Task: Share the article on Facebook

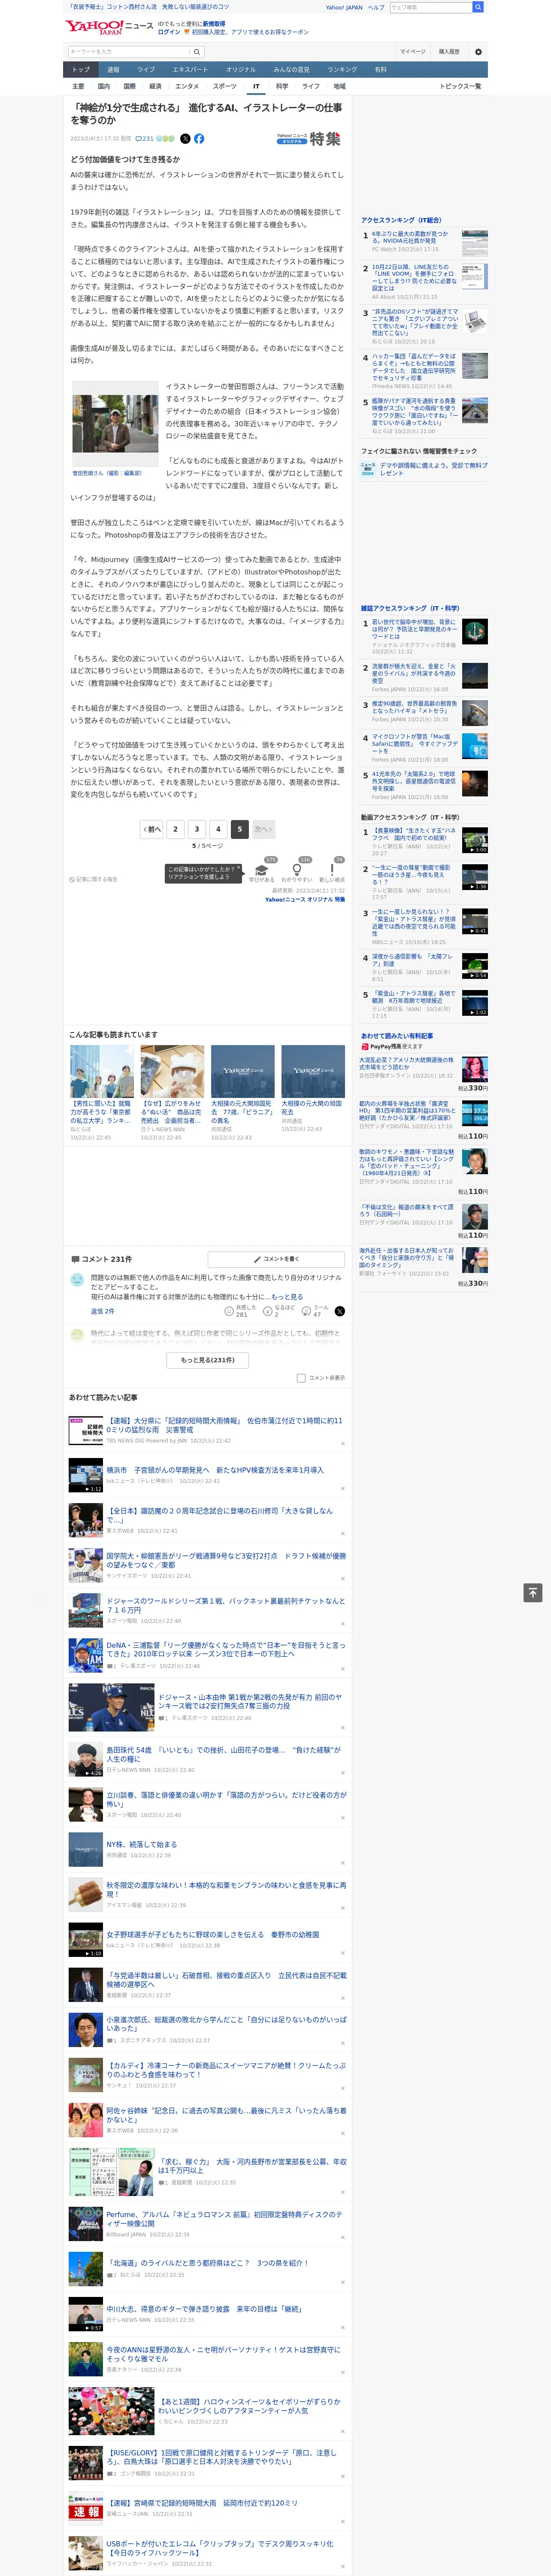Action: 199,139
